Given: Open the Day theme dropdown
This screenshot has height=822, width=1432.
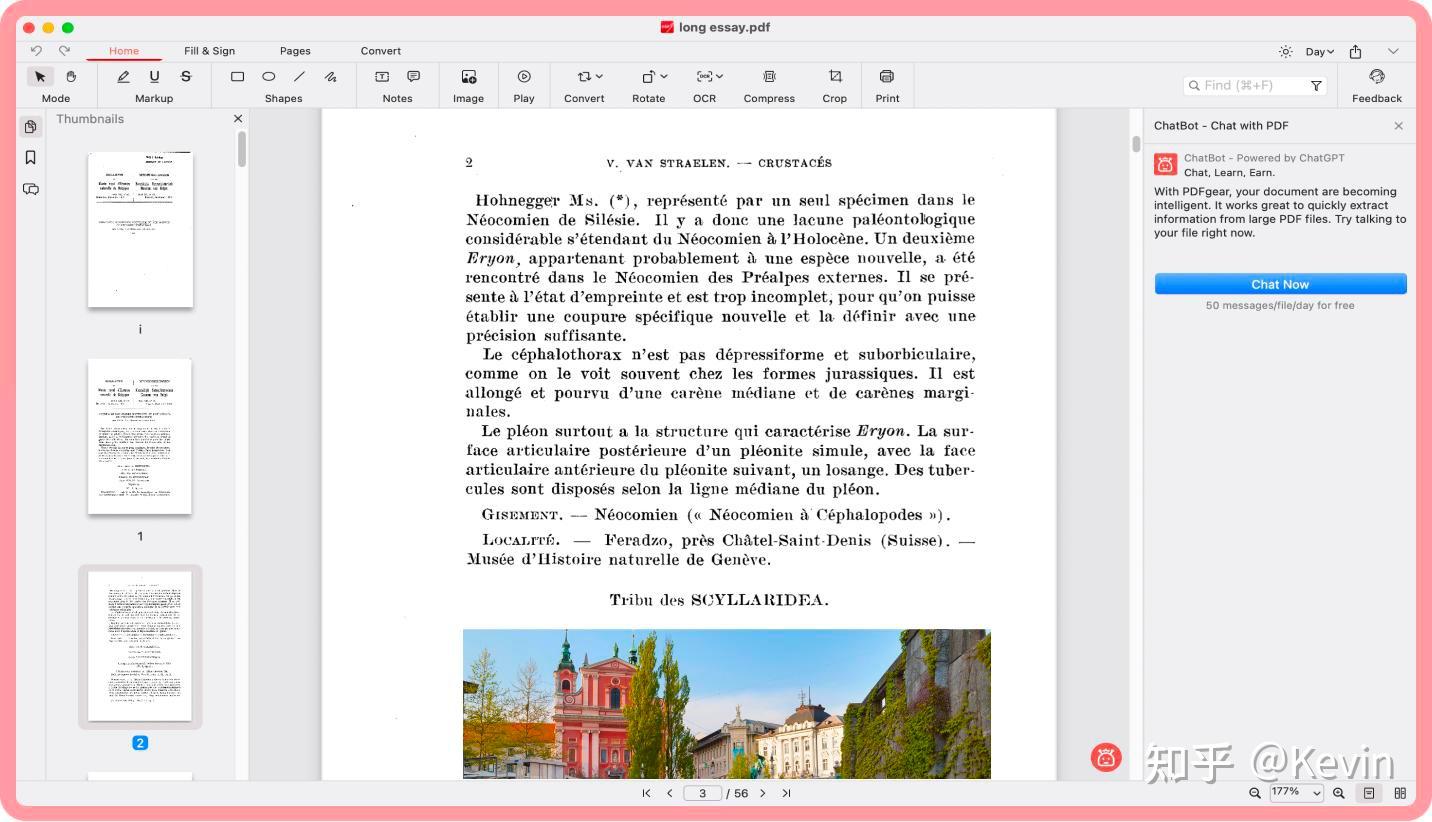Looking at the screenshot, I should [x=1320, y=51].
